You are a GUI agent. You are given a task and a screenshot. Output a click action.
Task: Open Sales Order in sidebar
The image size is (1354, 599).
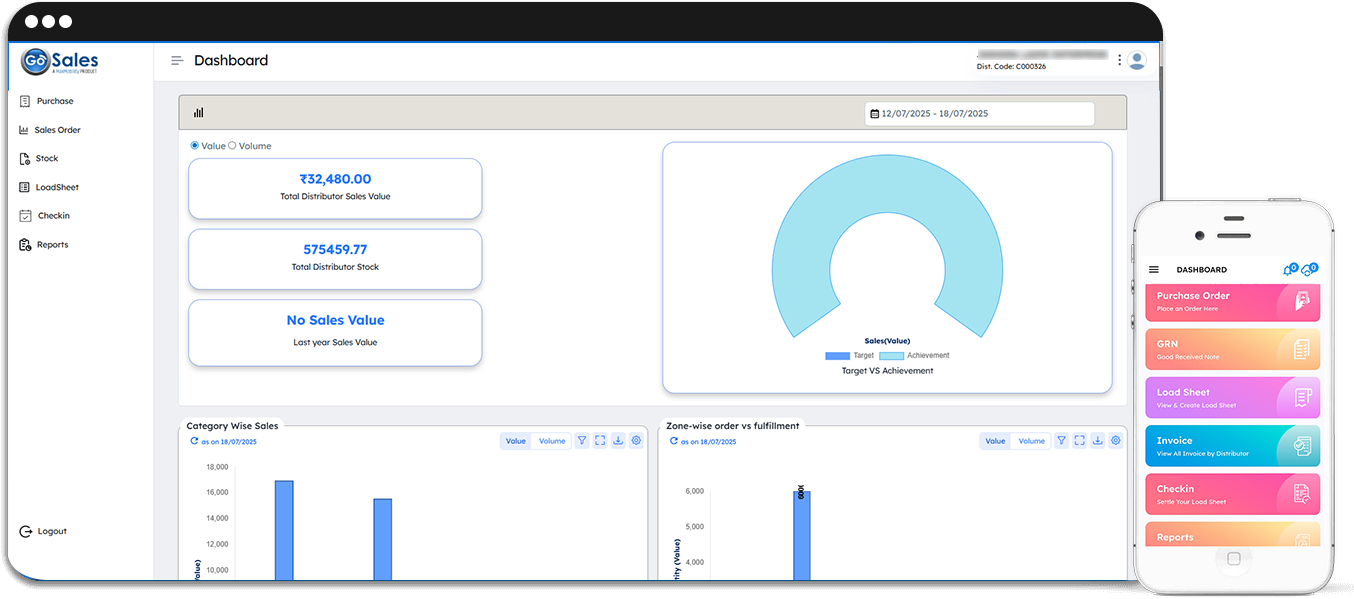pos(50,130)
